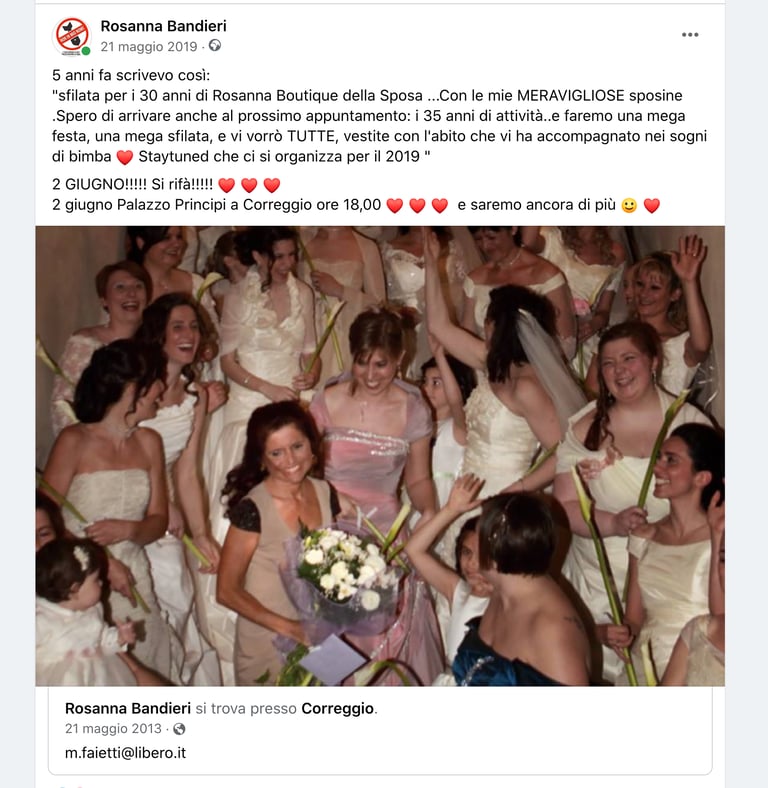
Task: Click the yellow smiley emoji after 'di più'
Action: click(x=629, y=206)
